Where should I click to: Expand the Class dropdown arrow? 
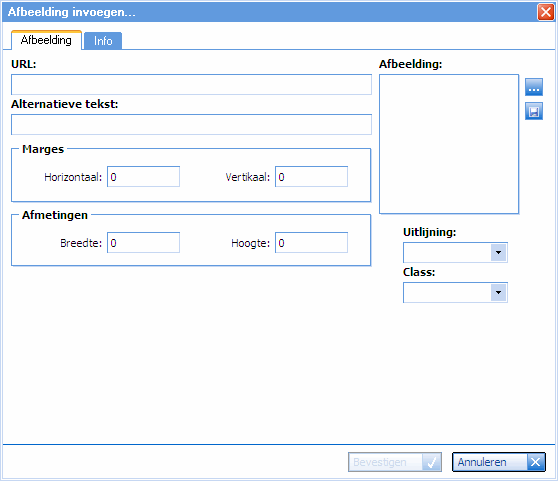[498, 292]
